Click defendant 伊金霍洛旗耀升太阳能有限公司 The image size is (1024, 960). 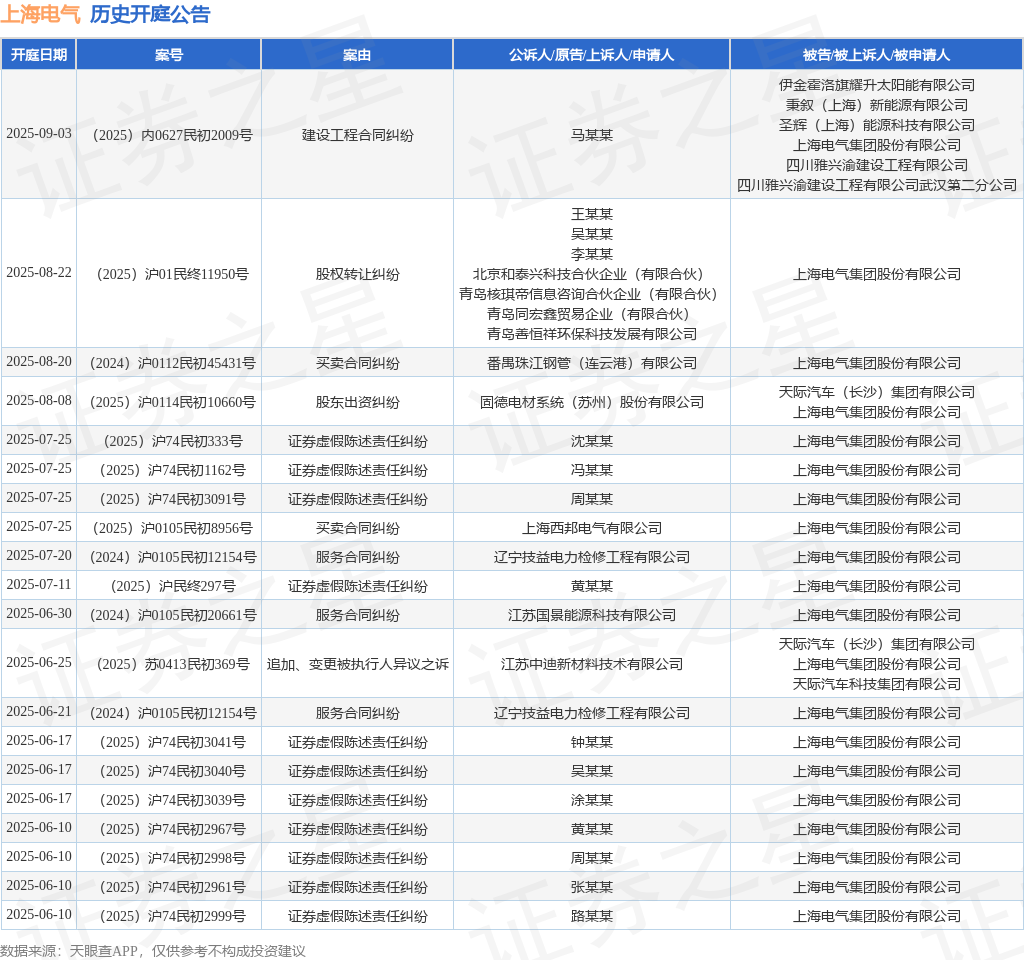coord(876,85)
